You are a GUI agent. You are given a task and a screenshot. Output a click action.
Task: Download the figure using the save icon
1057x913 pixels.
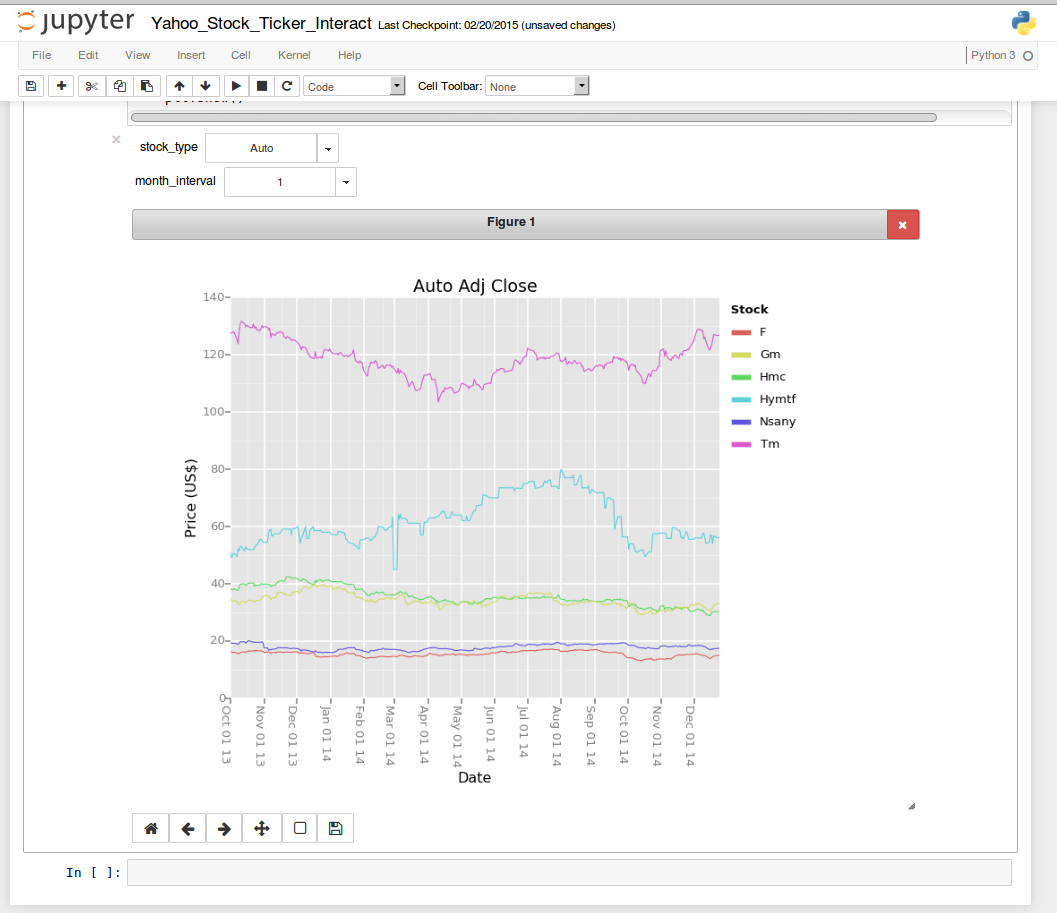tap(335, 828)
